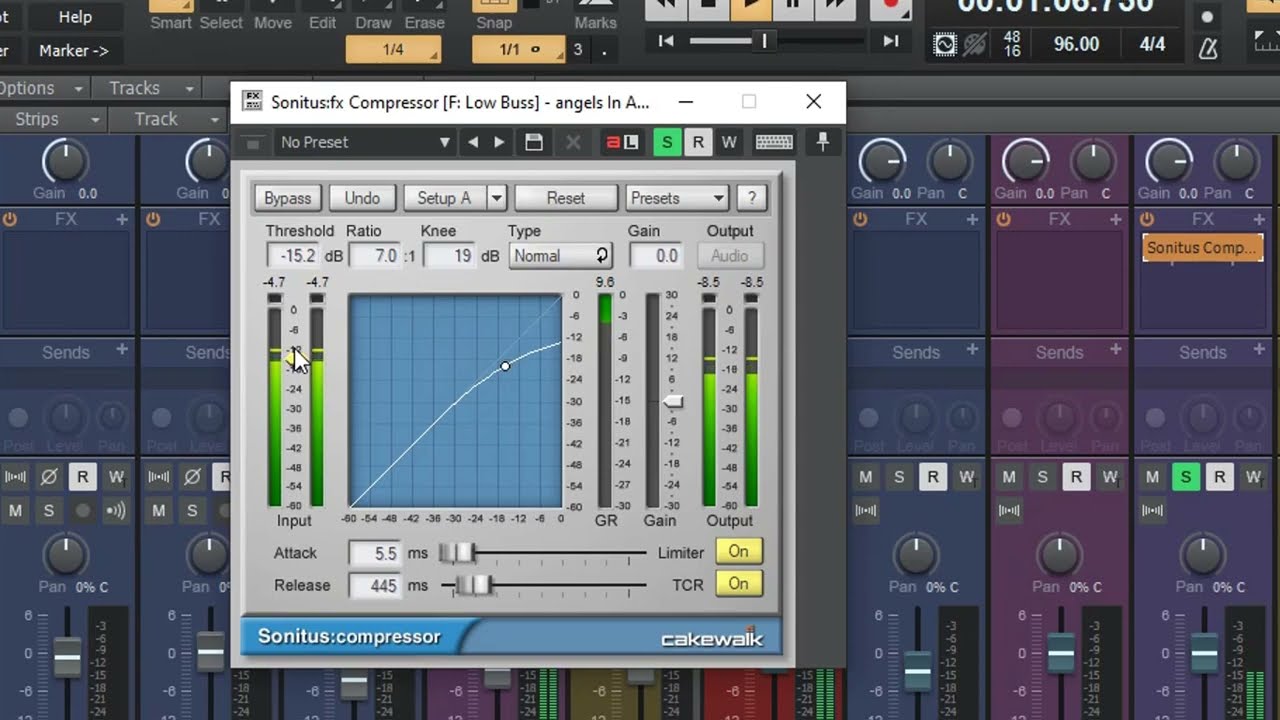Add an effect to the magenta strip's FX rack
This screenshot has height=720, width=1280.
(x=1114, y=219)
